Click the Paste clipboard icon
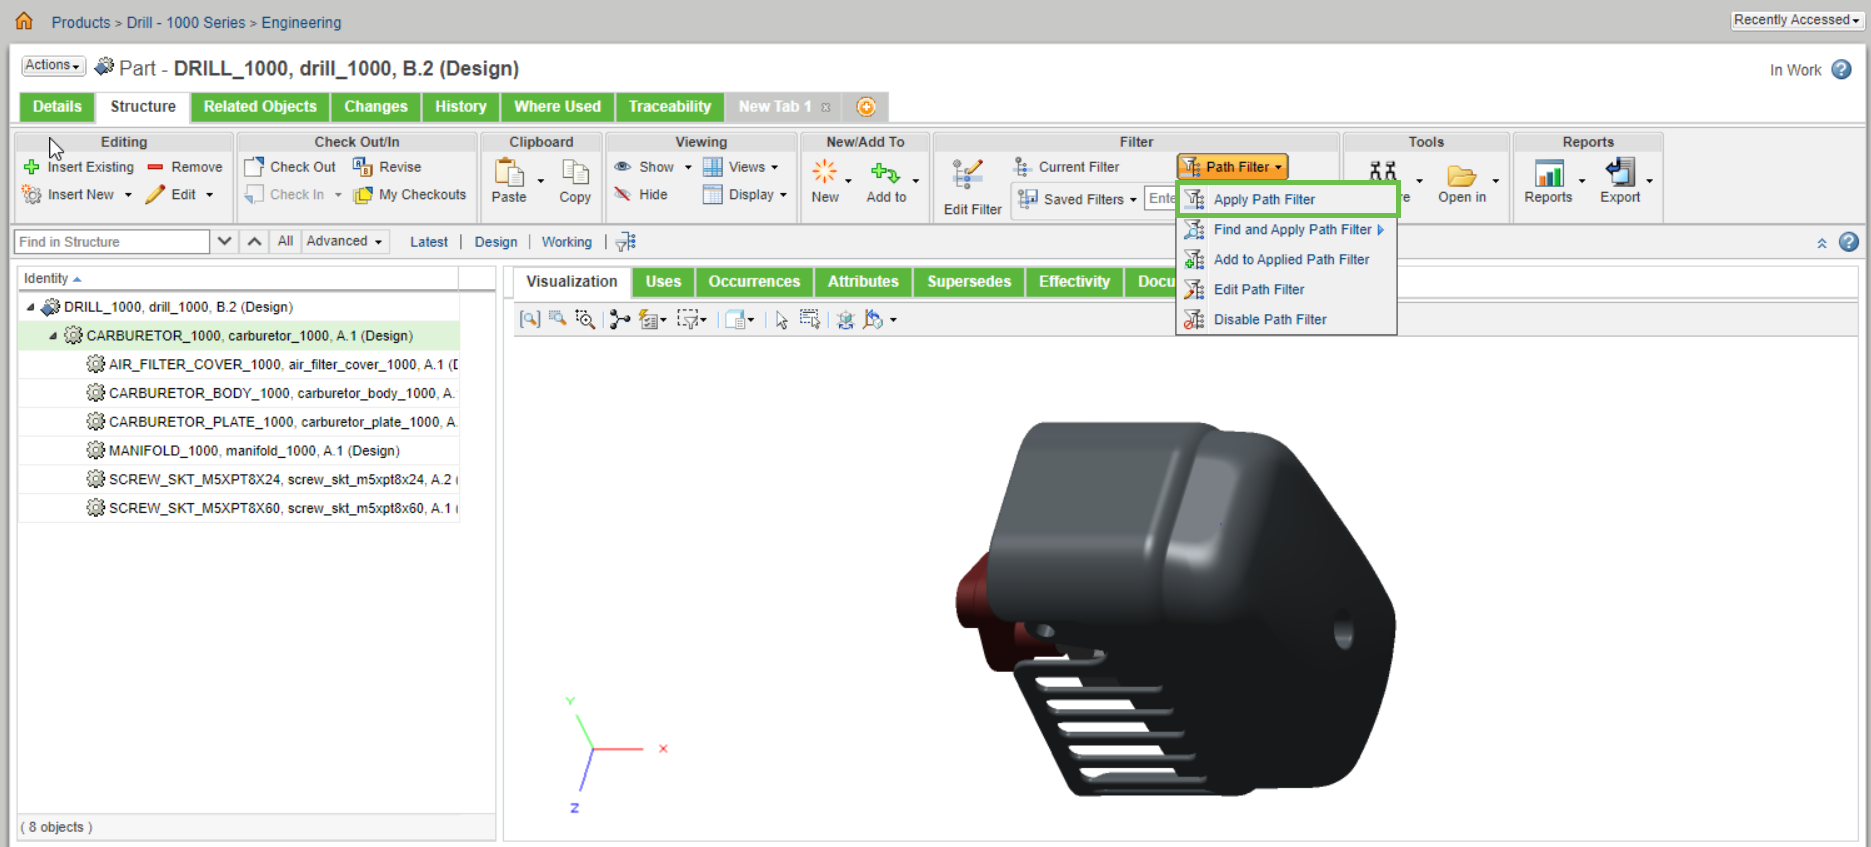The width and height of the screenshot is (1871, 847). coord(509,173)
